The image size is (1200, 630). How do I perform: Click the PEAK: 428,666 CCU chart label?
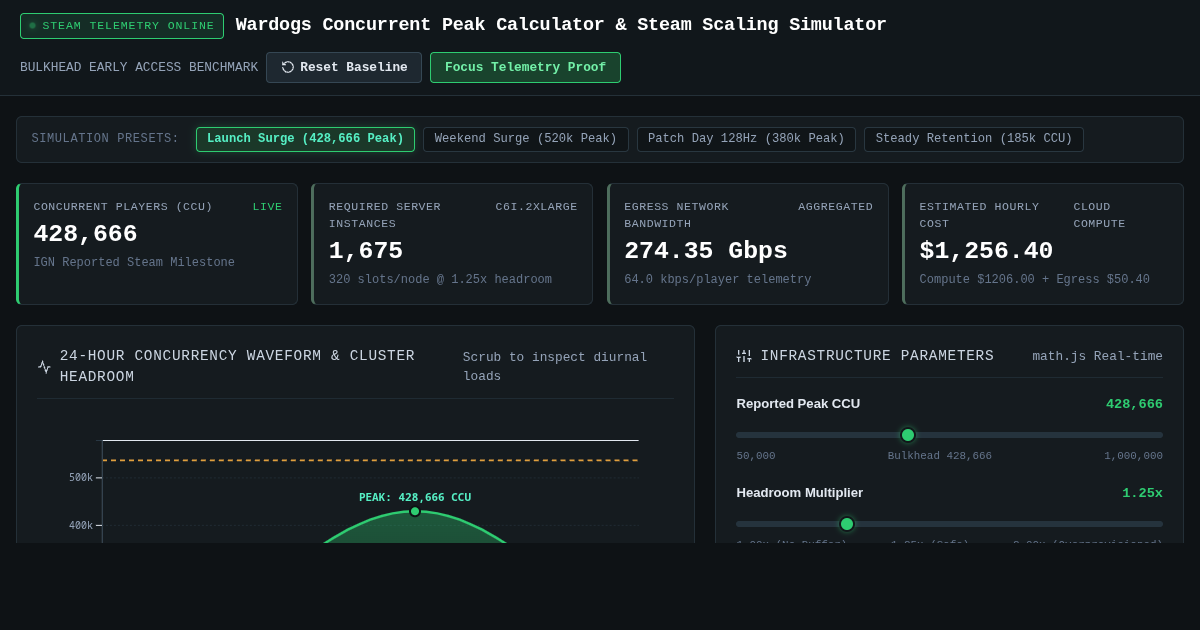[415, 497]
